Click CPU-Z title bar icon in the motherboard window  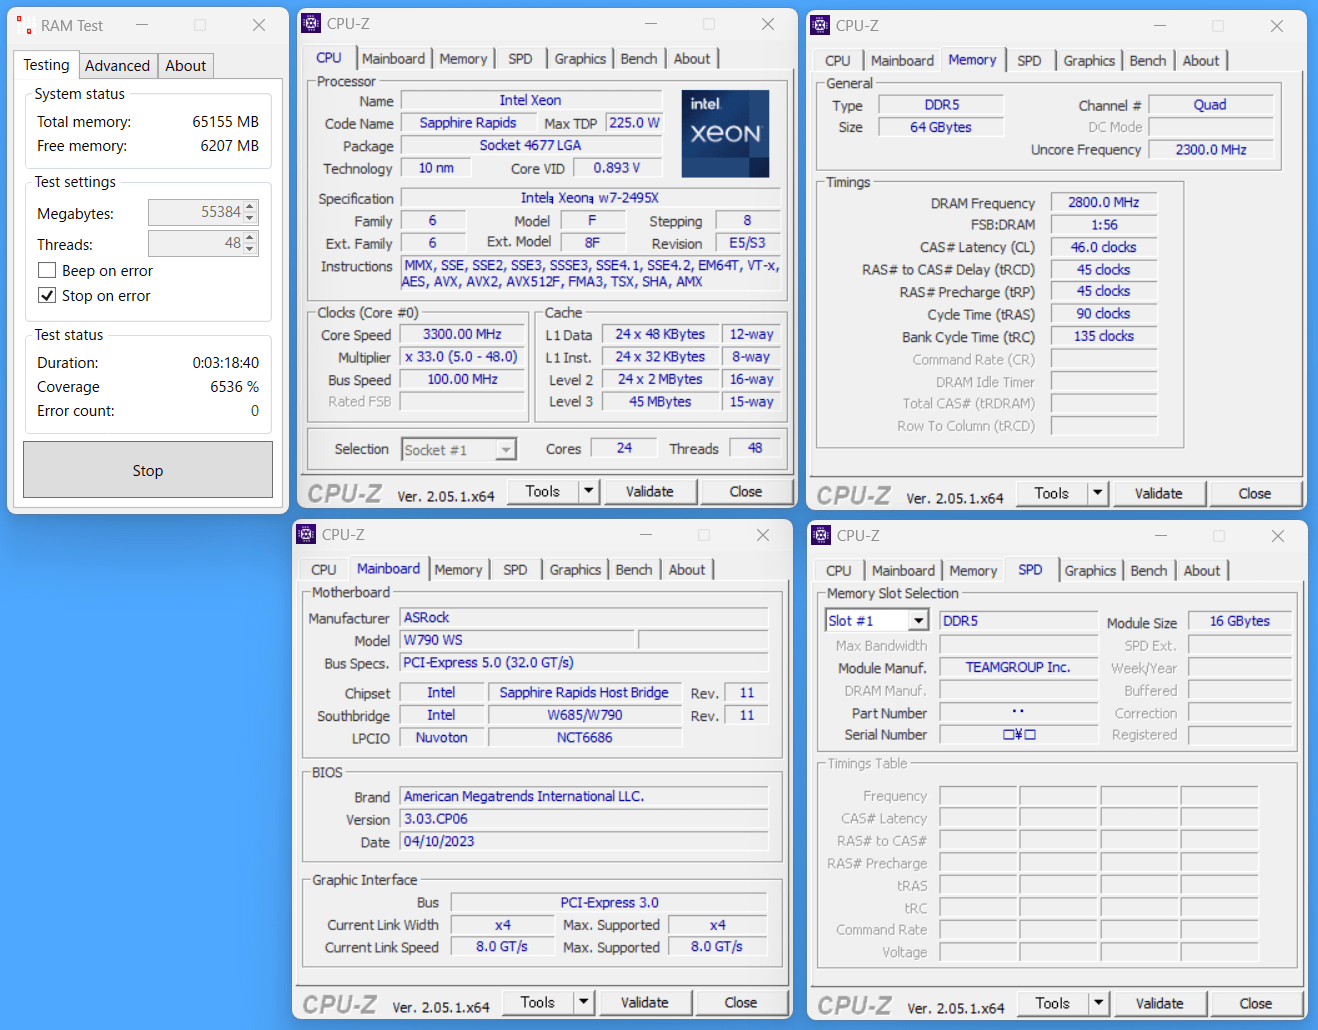pos(306,534)
